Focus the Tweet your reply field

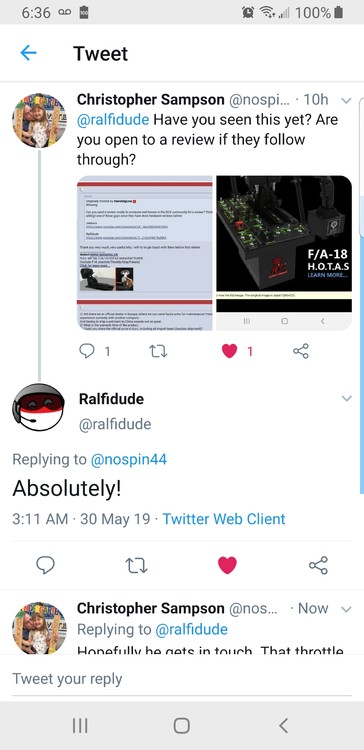[182, 679]
